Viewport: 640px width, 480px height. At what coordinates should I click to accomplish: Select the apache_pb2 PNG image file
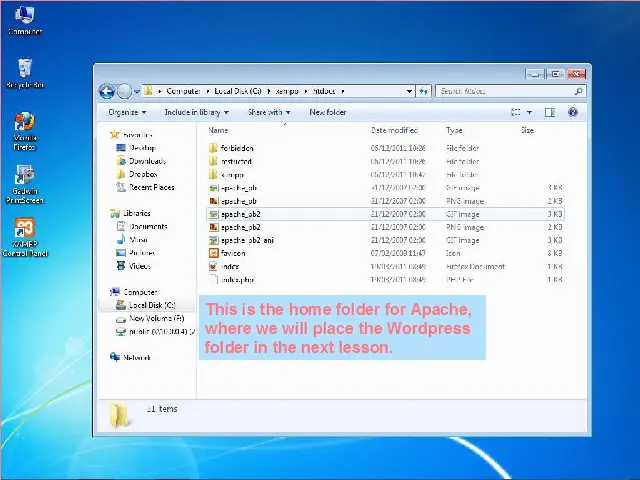pyautogui.click(x=385, y=227)
